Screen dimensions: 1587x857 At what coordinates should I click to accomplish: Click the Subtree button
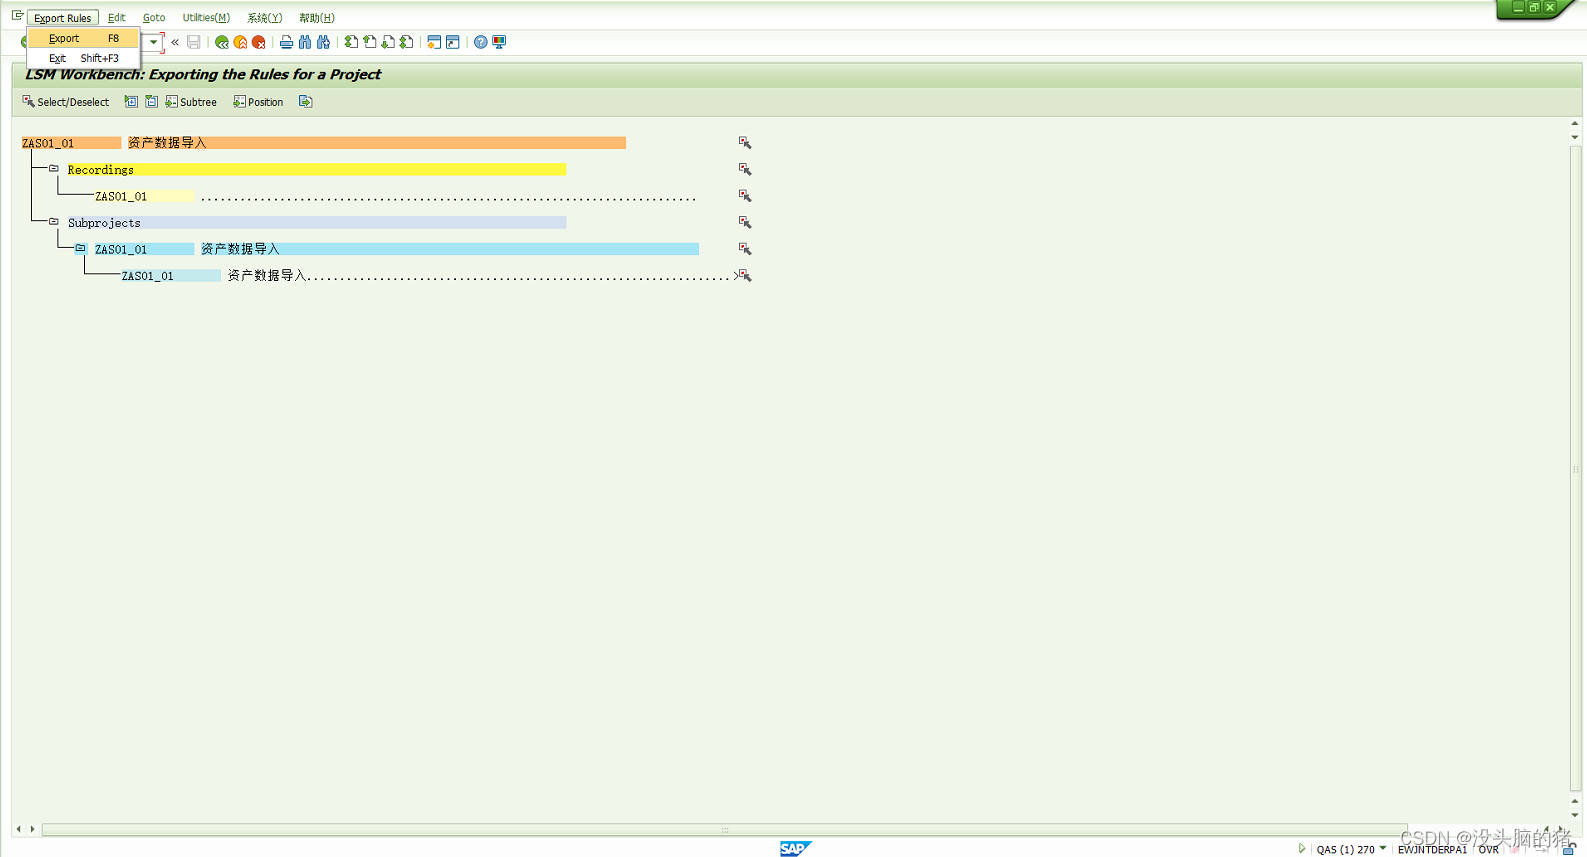(x=191, y=102)
